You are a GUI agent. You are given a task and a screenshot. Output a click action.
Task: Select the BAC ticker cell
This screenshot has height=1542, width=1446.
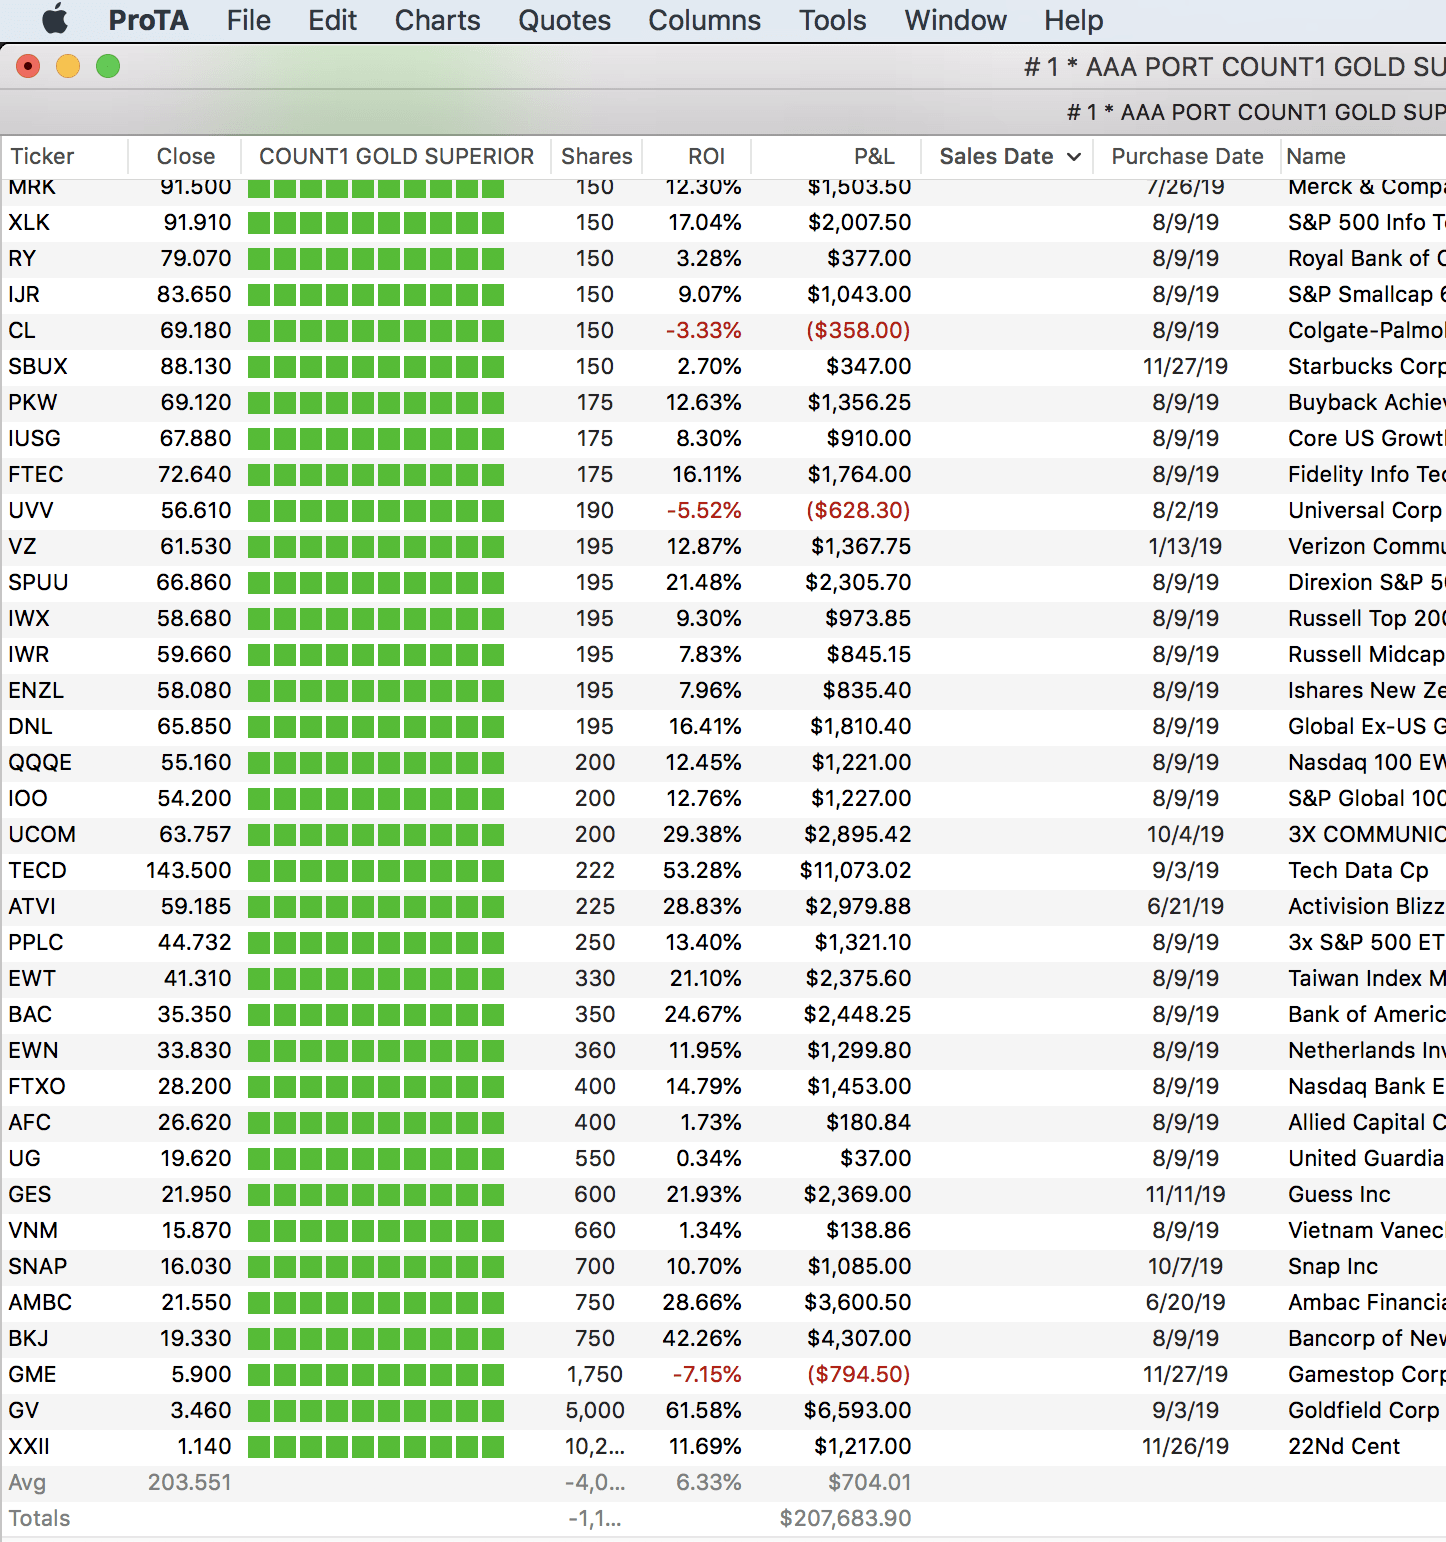pyautogui.click(x=30, y=1014)
